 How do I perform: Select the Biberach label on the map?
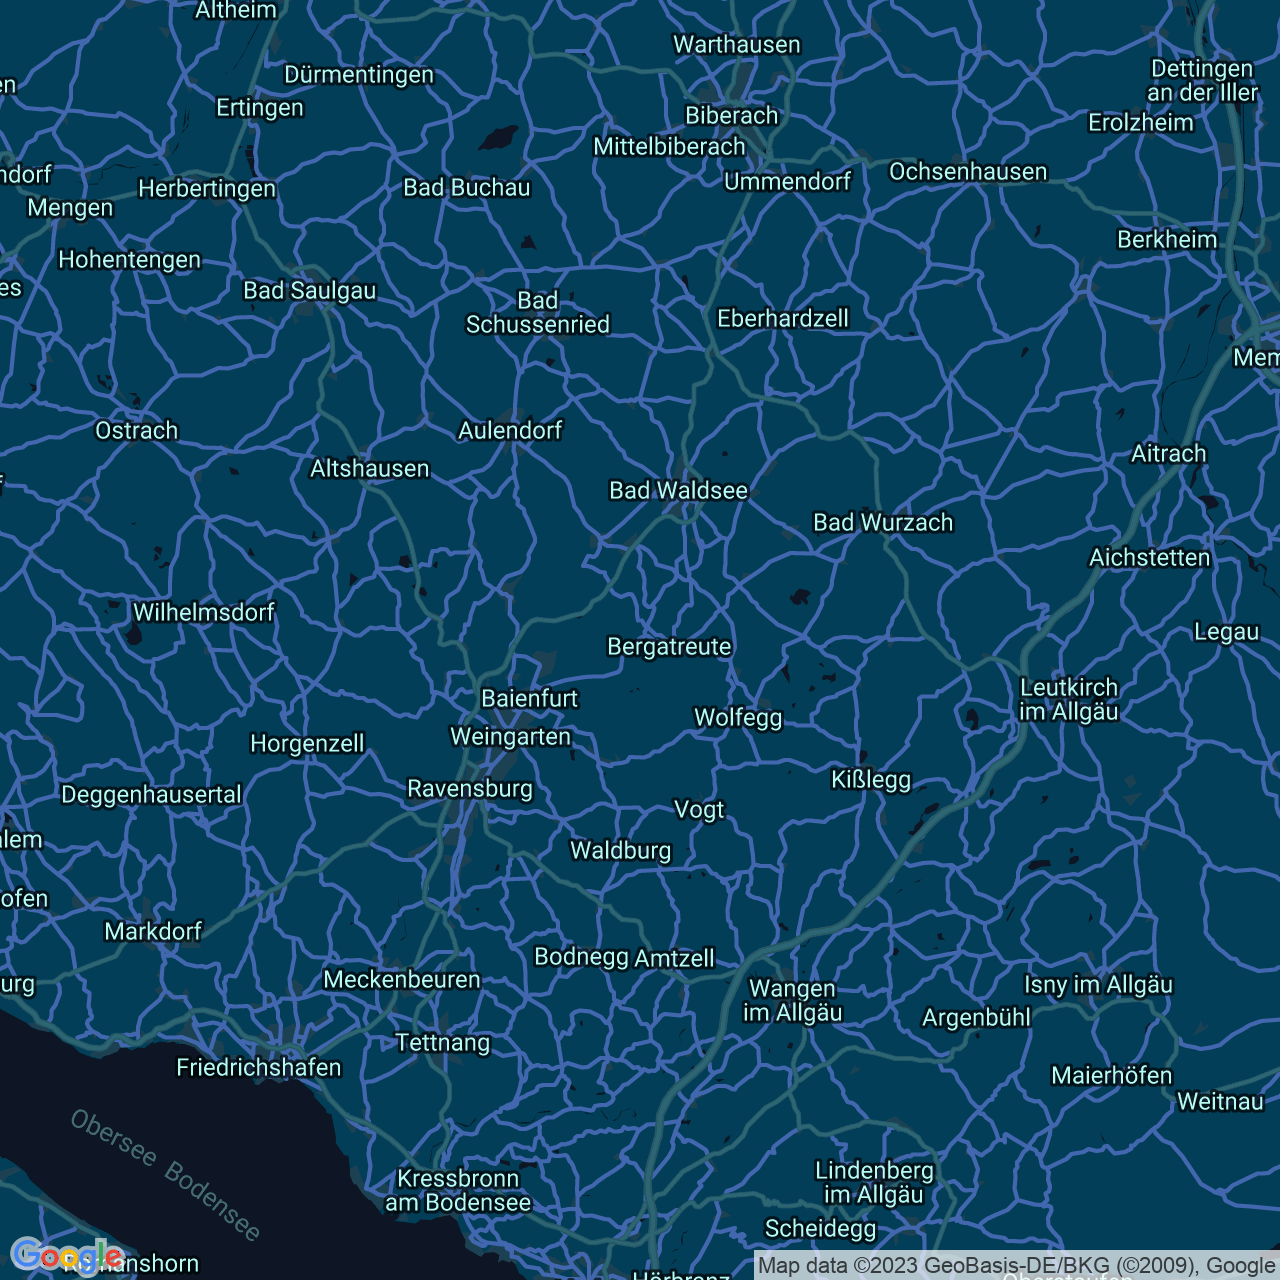[x=731, y=116]
